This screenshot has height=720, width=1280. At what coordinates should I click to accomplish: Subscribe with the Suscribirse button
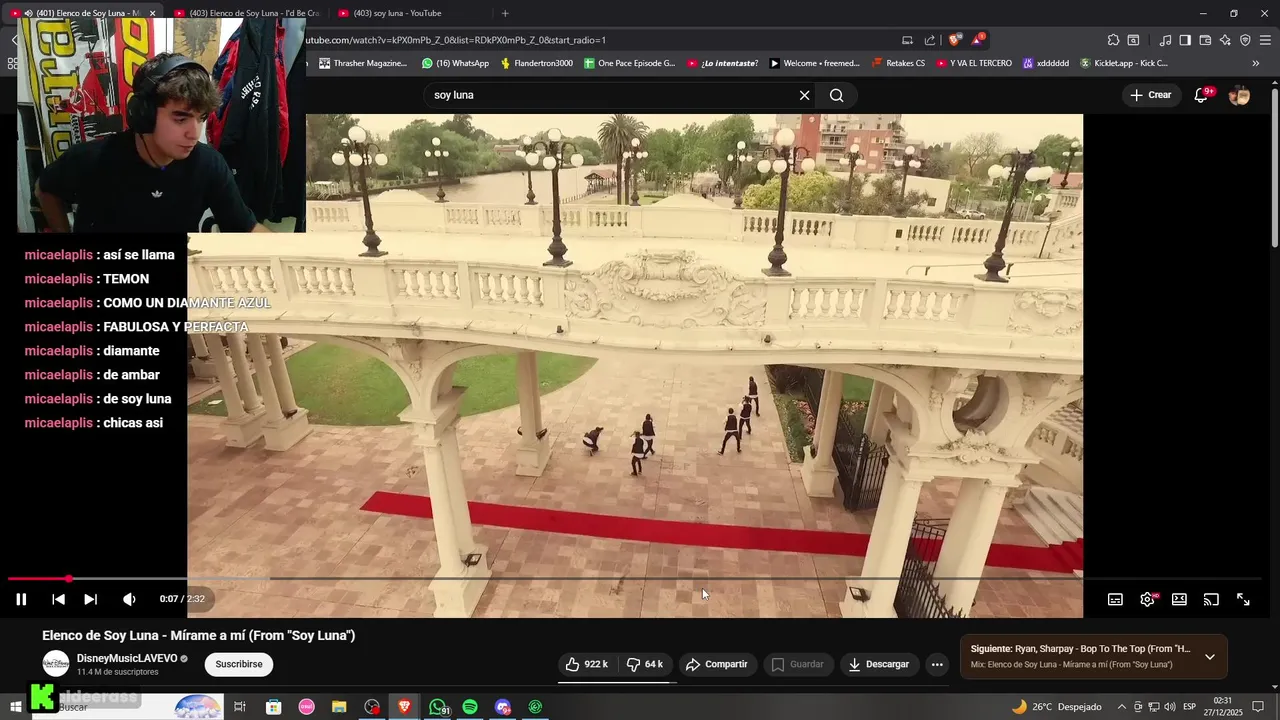[239, 664]
